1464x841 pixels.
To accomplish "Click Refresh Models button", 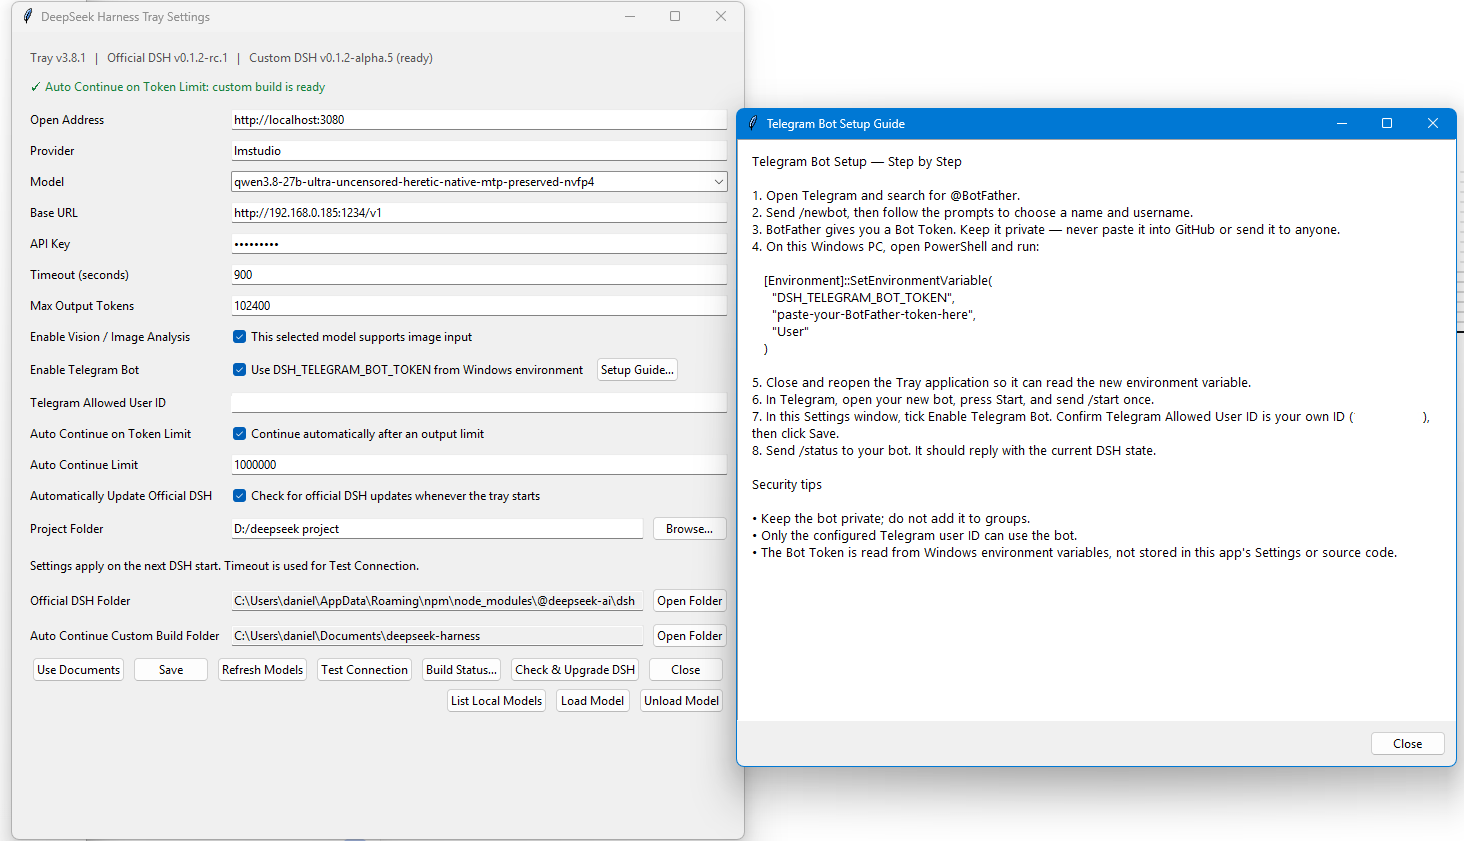I will (x=262, y=670).
